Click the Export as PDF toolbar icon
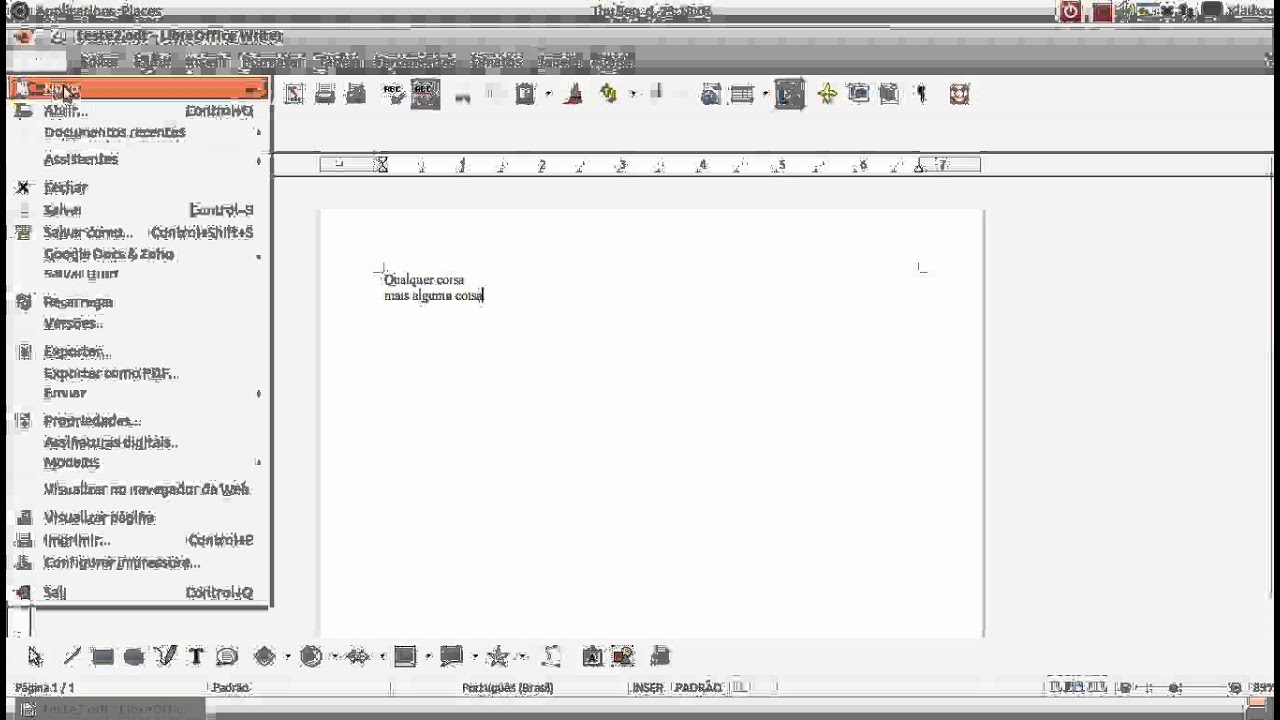This screenshot has width=1280, height=720. [294, 94]
